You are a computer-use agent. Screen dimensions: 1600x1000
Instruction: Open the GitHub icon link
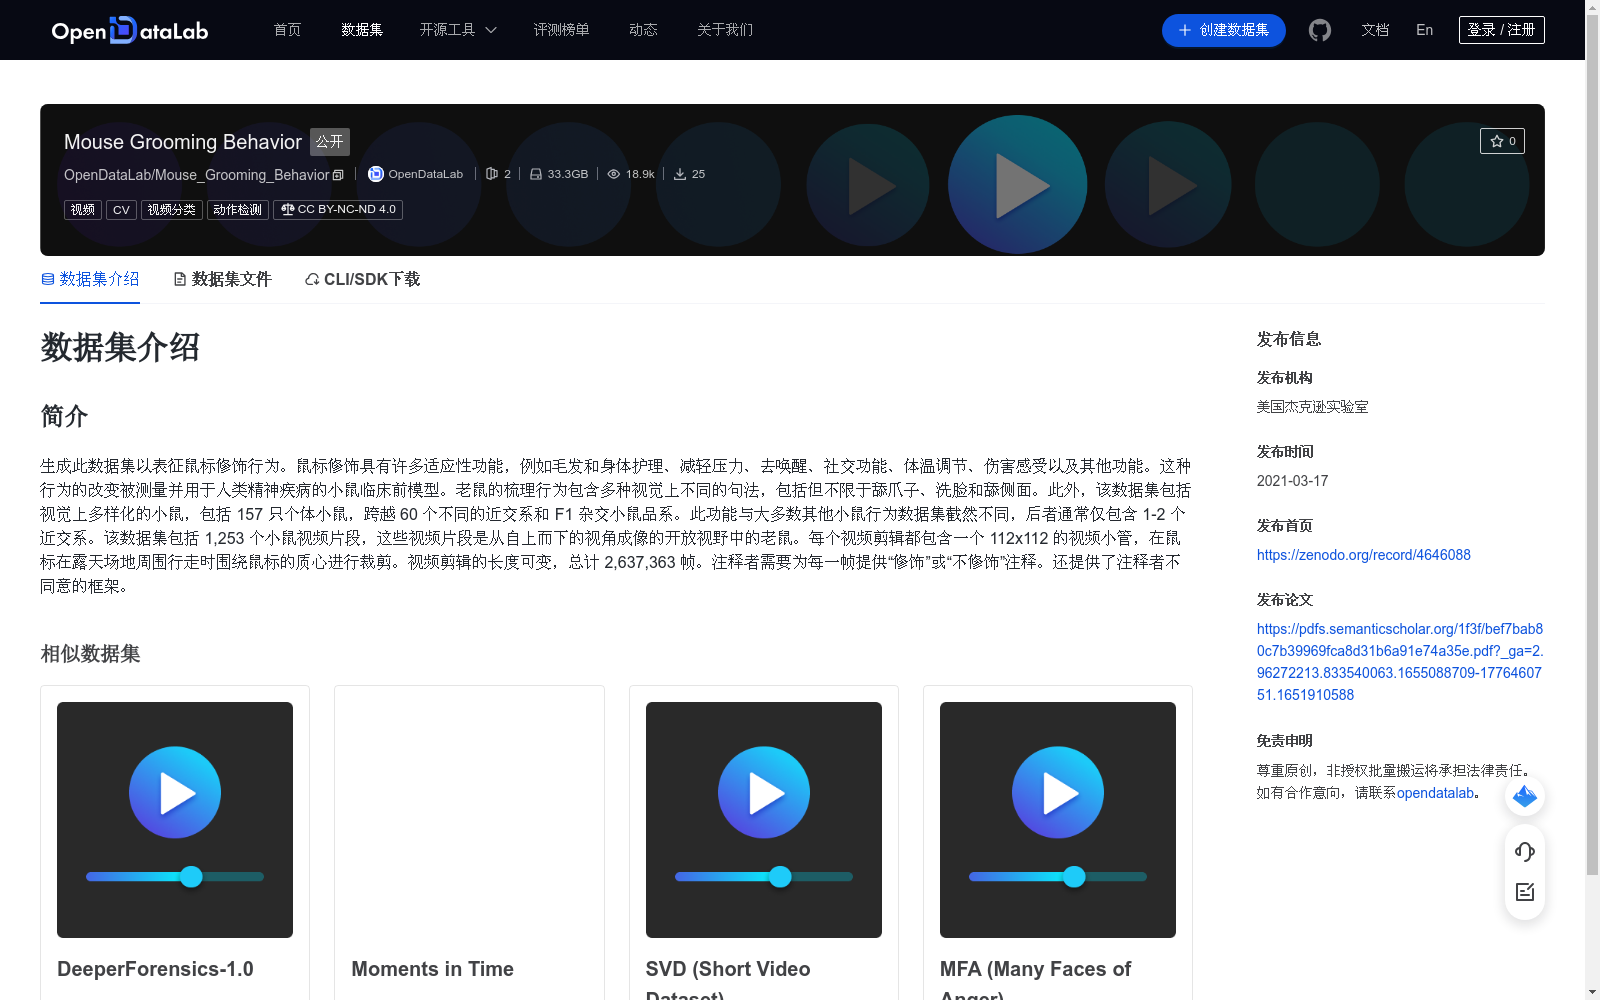click(x=1320, y=30)
